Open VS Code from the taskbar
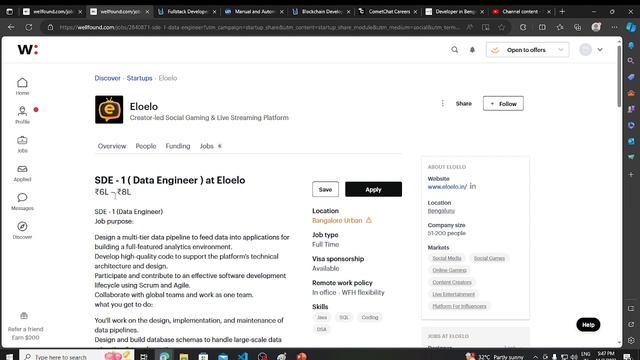 [243, 356]
